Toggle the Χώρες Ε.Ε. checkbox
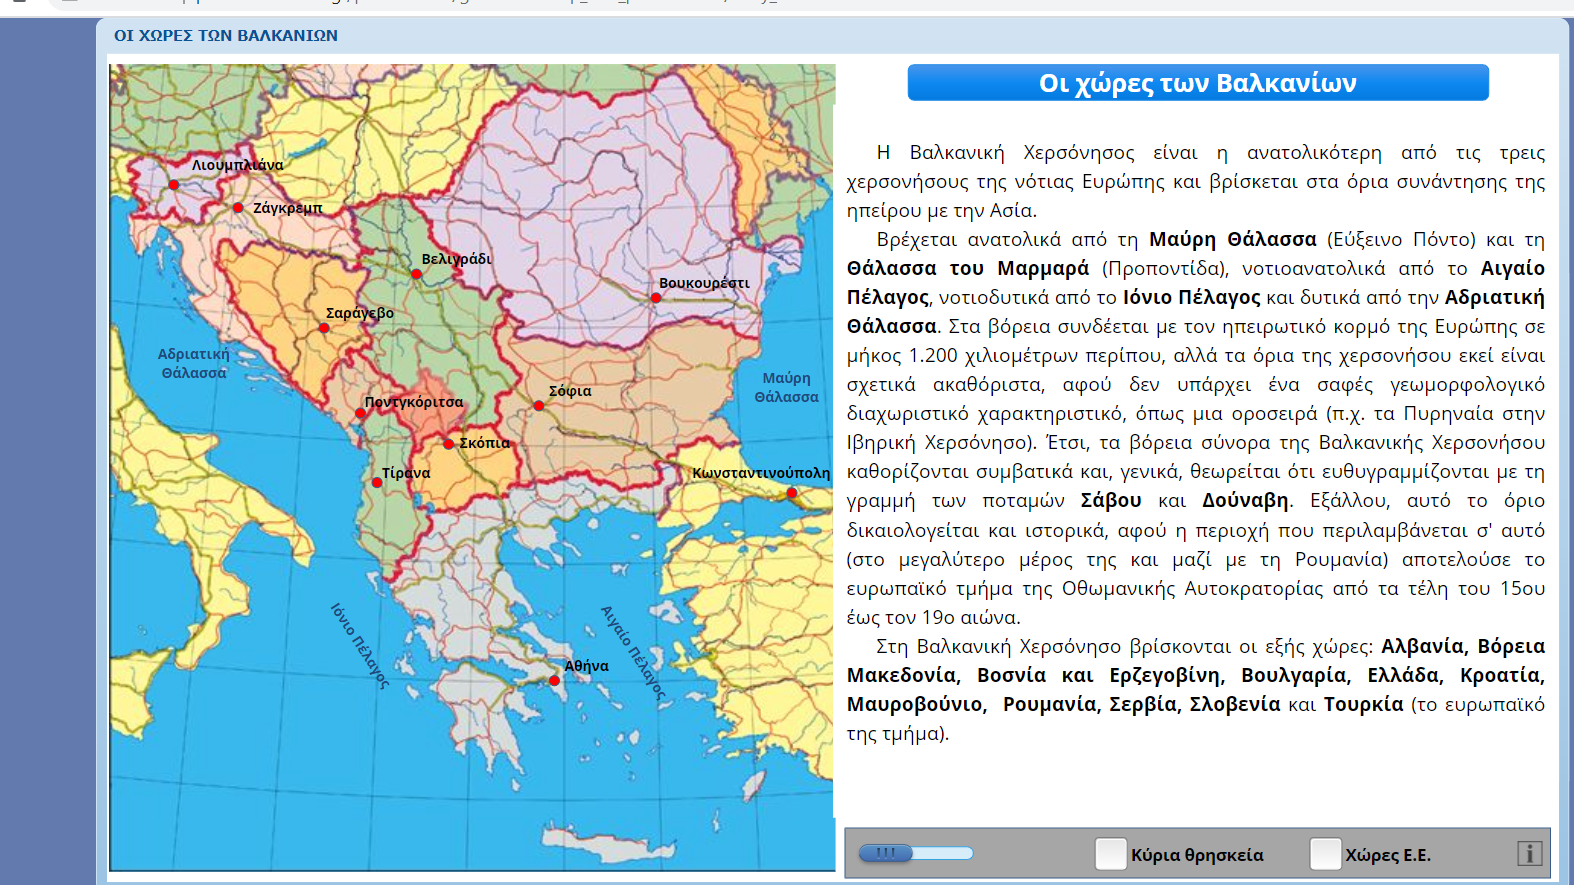This screenshot has height=885, width=1574. click(x=1325, y=854)
